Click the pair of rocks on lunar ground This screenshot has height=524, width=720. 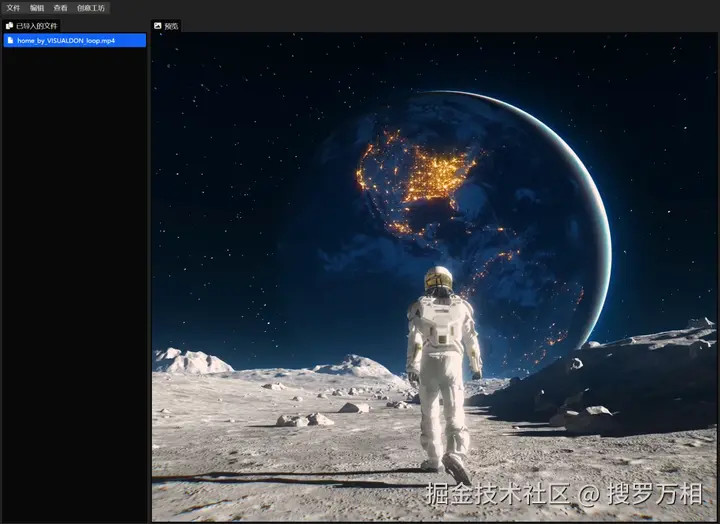305,419
